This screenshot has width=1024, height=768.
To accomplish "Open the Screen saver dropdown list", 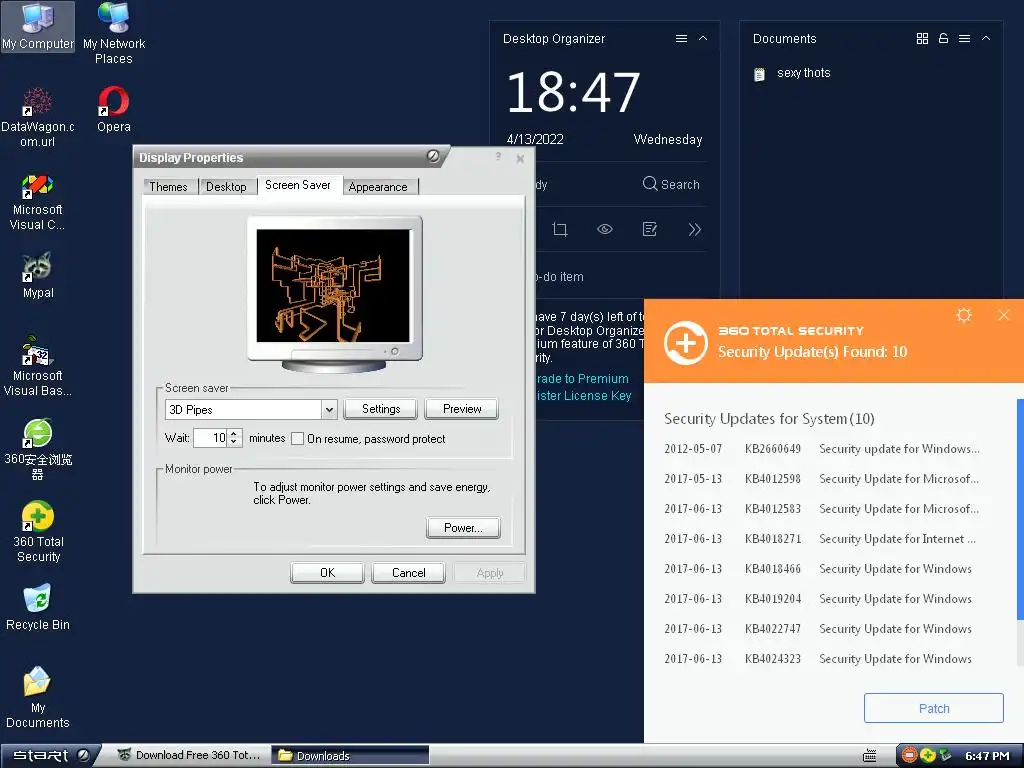I will tap(329, 409).
